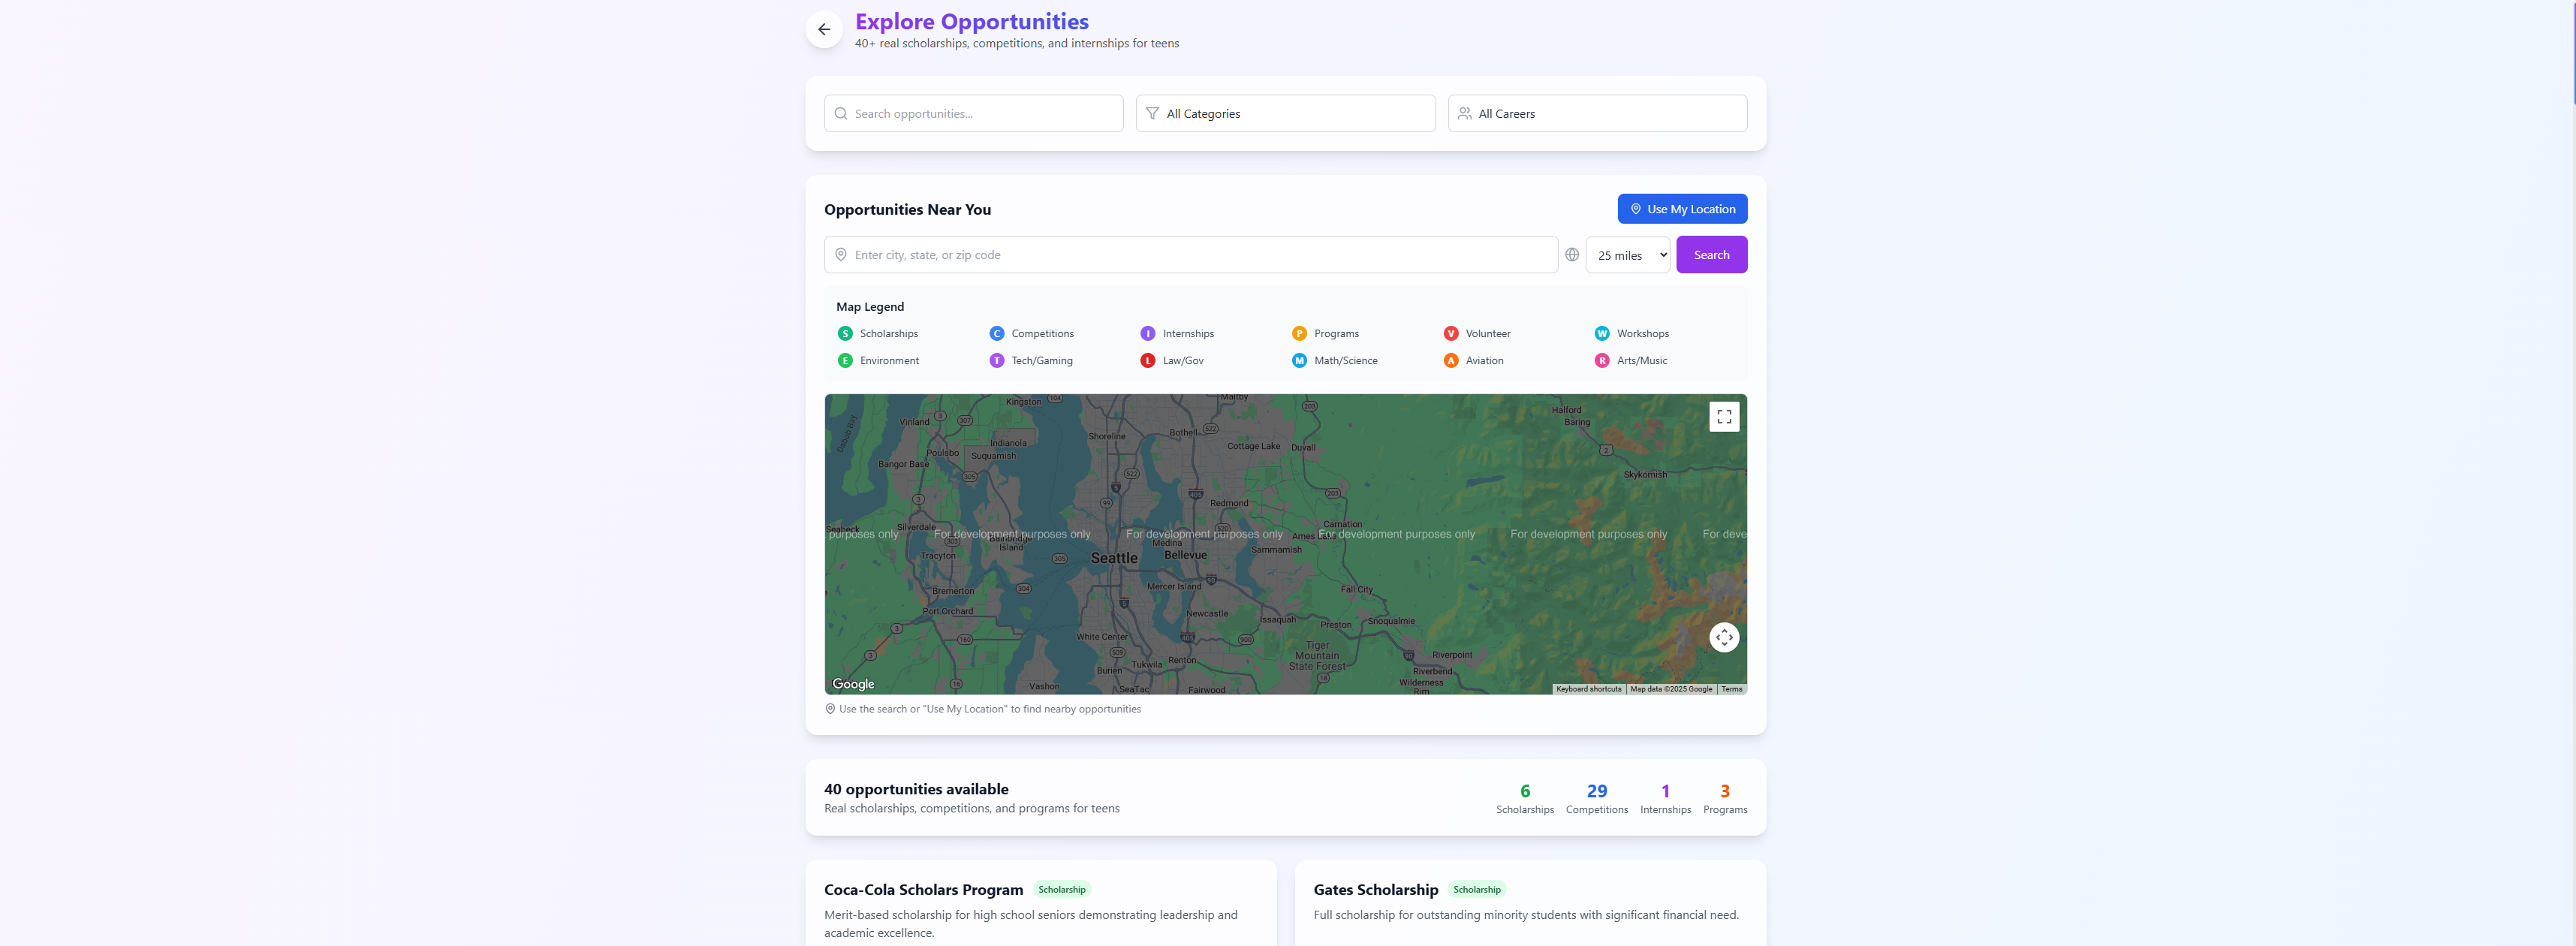Screen dimensions: 2576x946
Task: Open the All Categories filter dropdown
Action: coord(1285,114)
